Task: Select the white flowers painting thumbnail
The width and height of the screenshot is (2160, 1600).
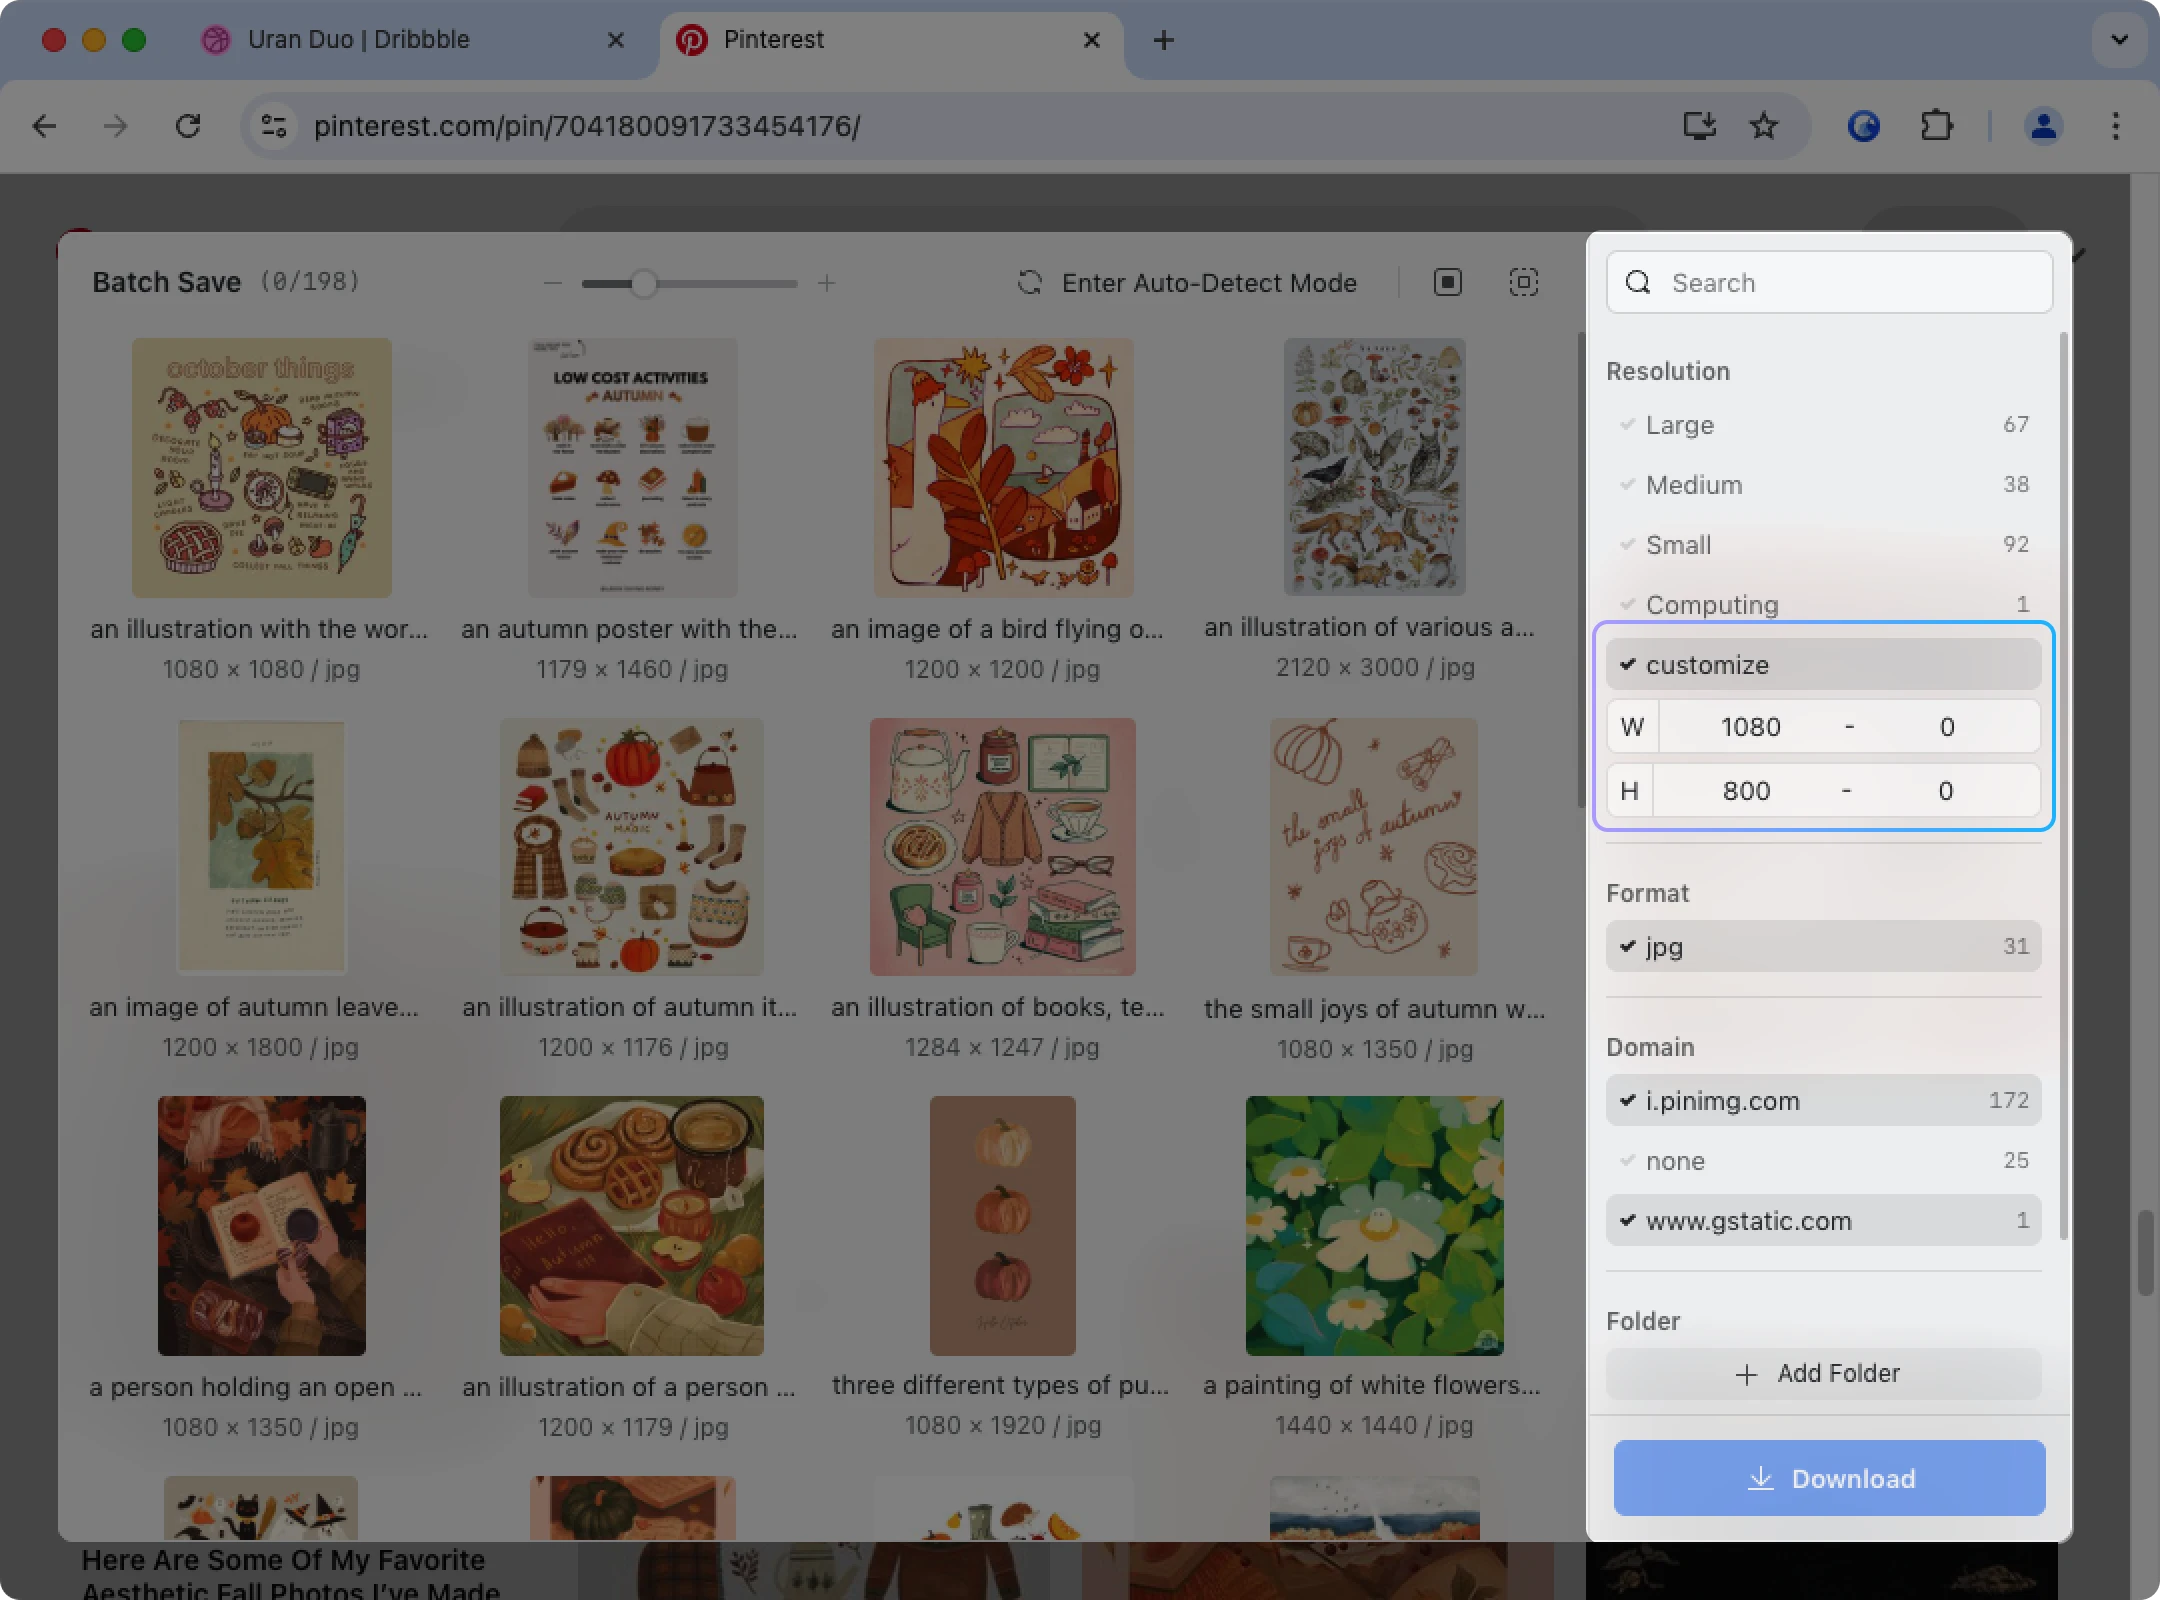Action: [1374, 1226]
